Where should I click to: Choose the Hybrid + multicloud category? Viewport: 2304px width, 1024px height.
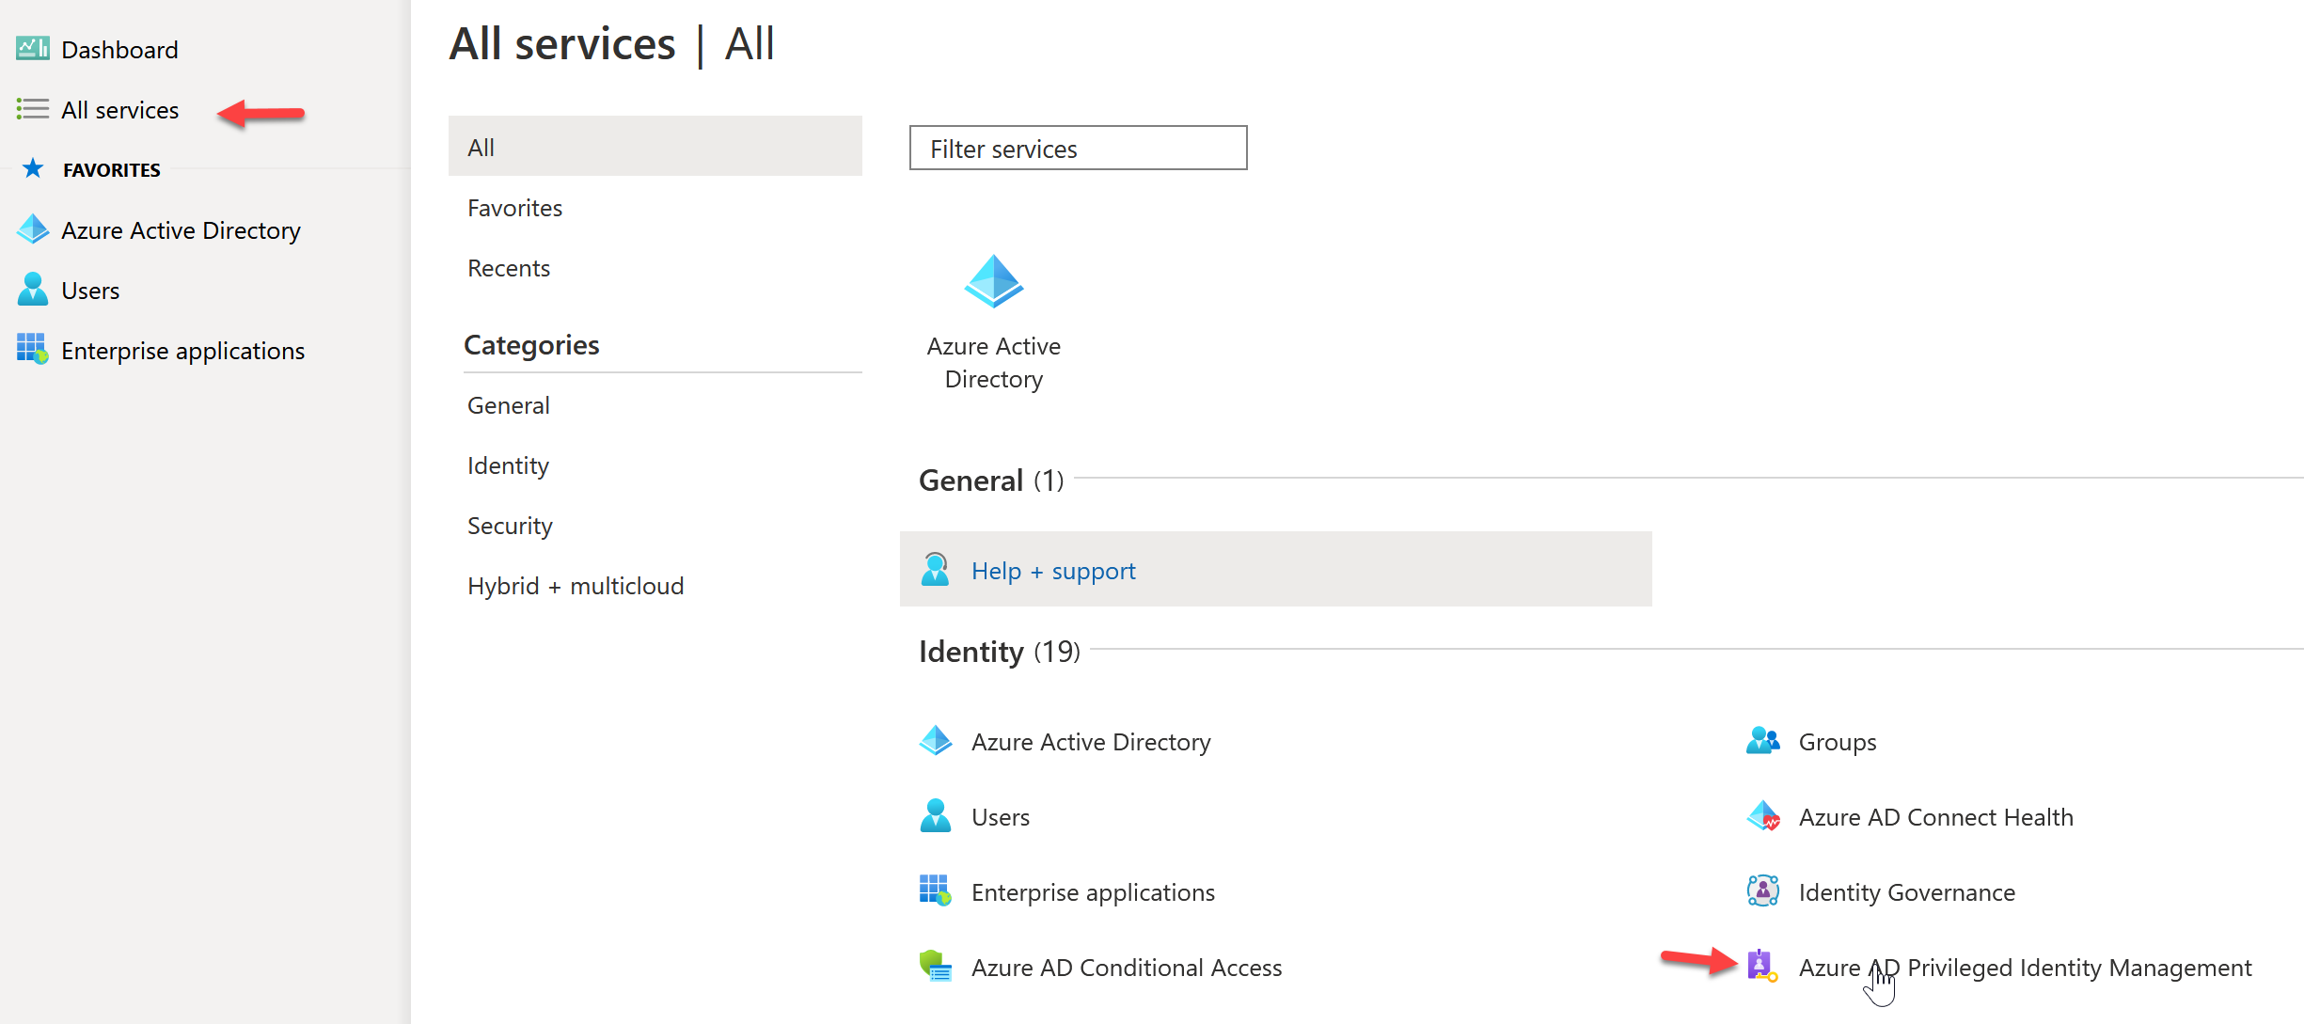576,586
